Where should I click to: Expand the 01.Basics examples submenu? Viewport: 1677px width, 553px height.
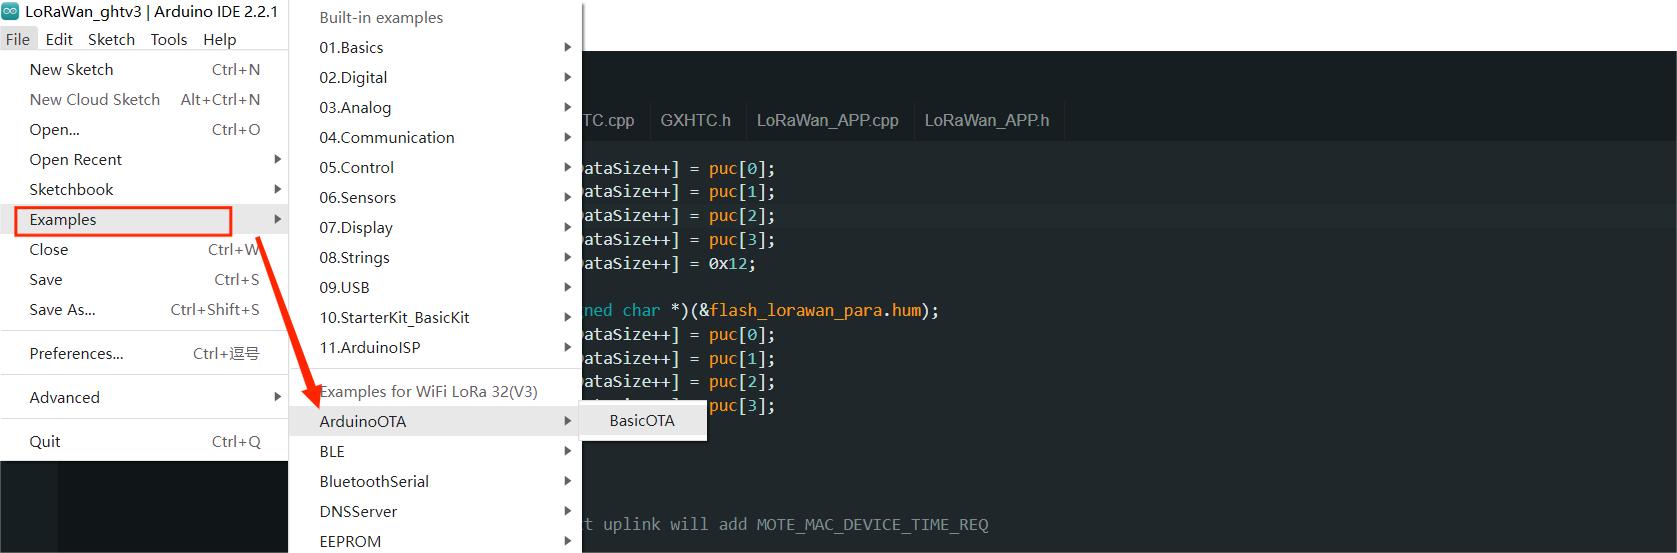click(x=351, y=47)
